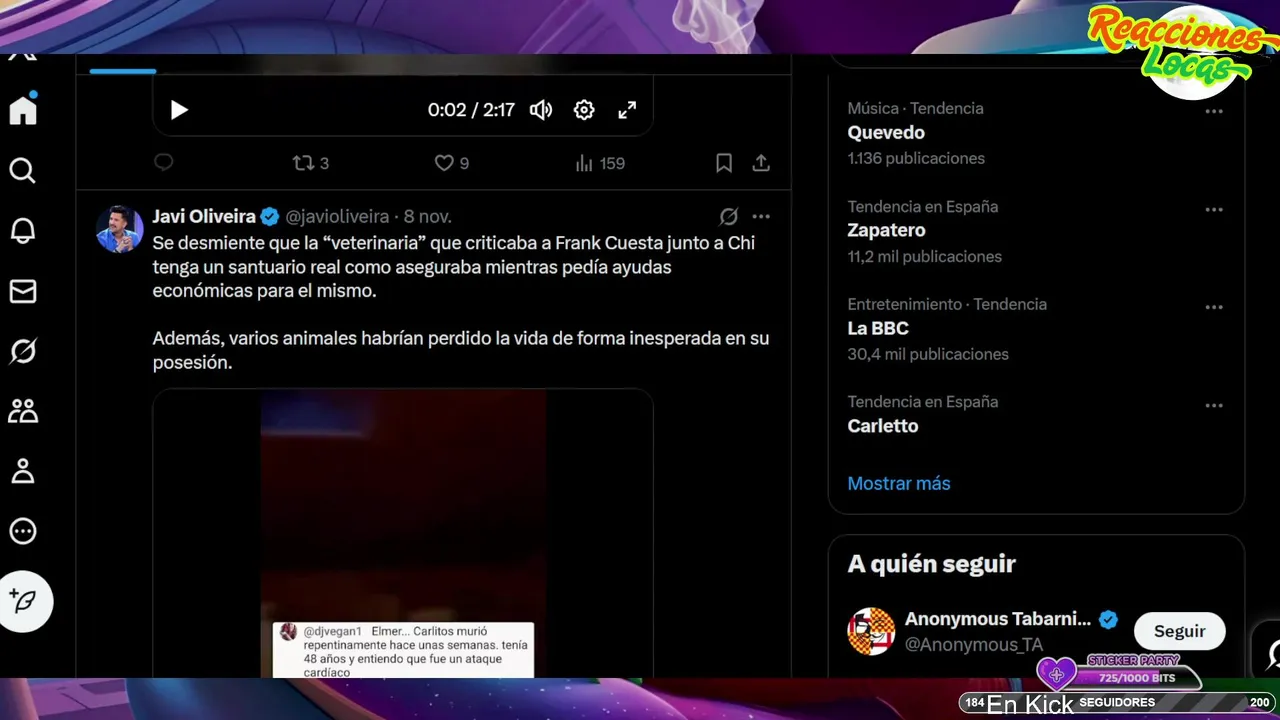
Task: Open more options for La BBC trend
Action: 1214,307
